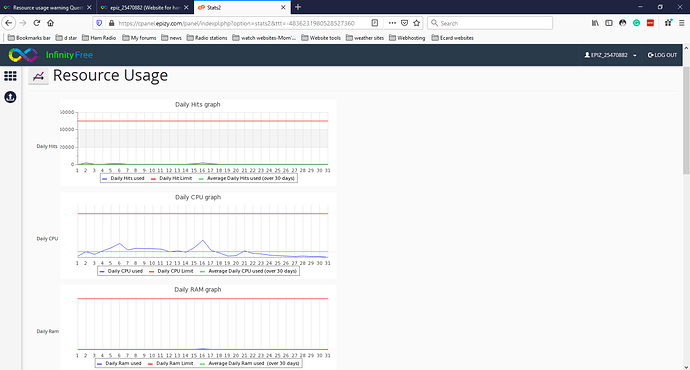Switch to Resource usage warning tab

[48, 7]
